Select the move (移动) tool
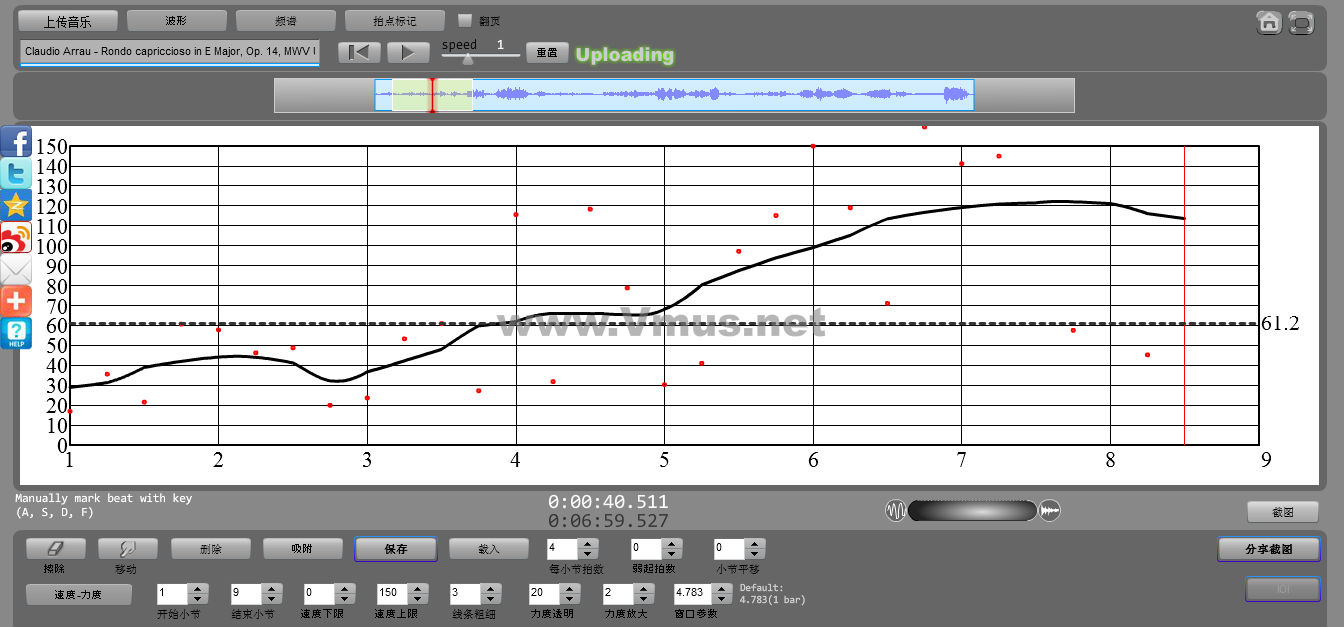This screenshot has width=1344, height=627. pos(127,549)
